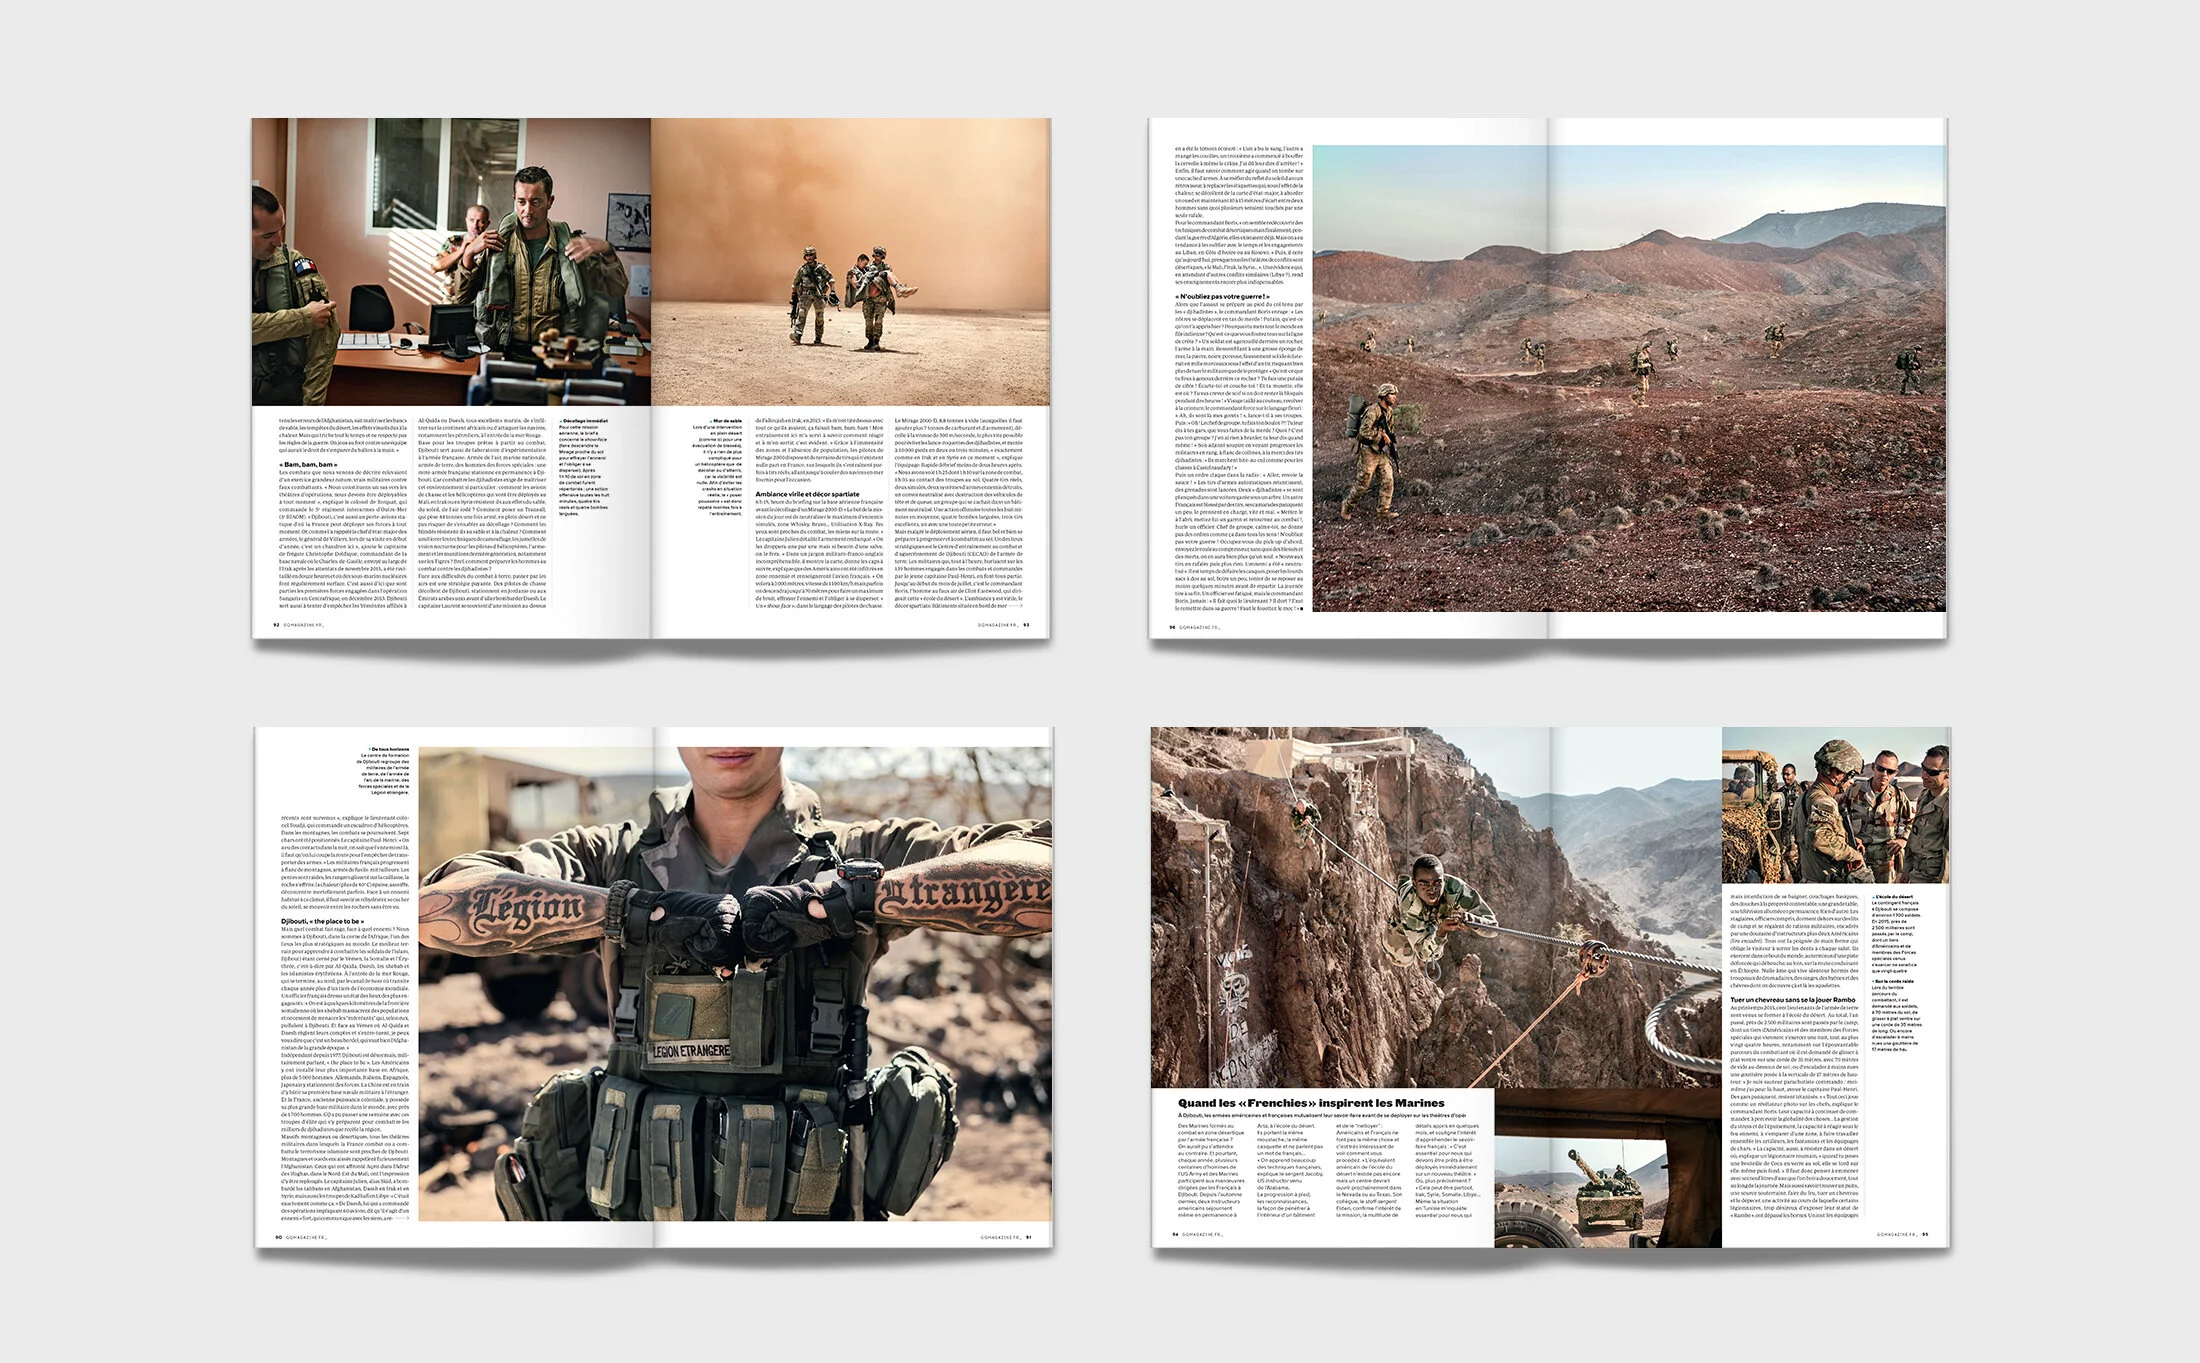This screenshot has width=2200, height=1363.
Task: Click the group of soldiers beside vehicle photo
Action: (x=1836, y=805)
